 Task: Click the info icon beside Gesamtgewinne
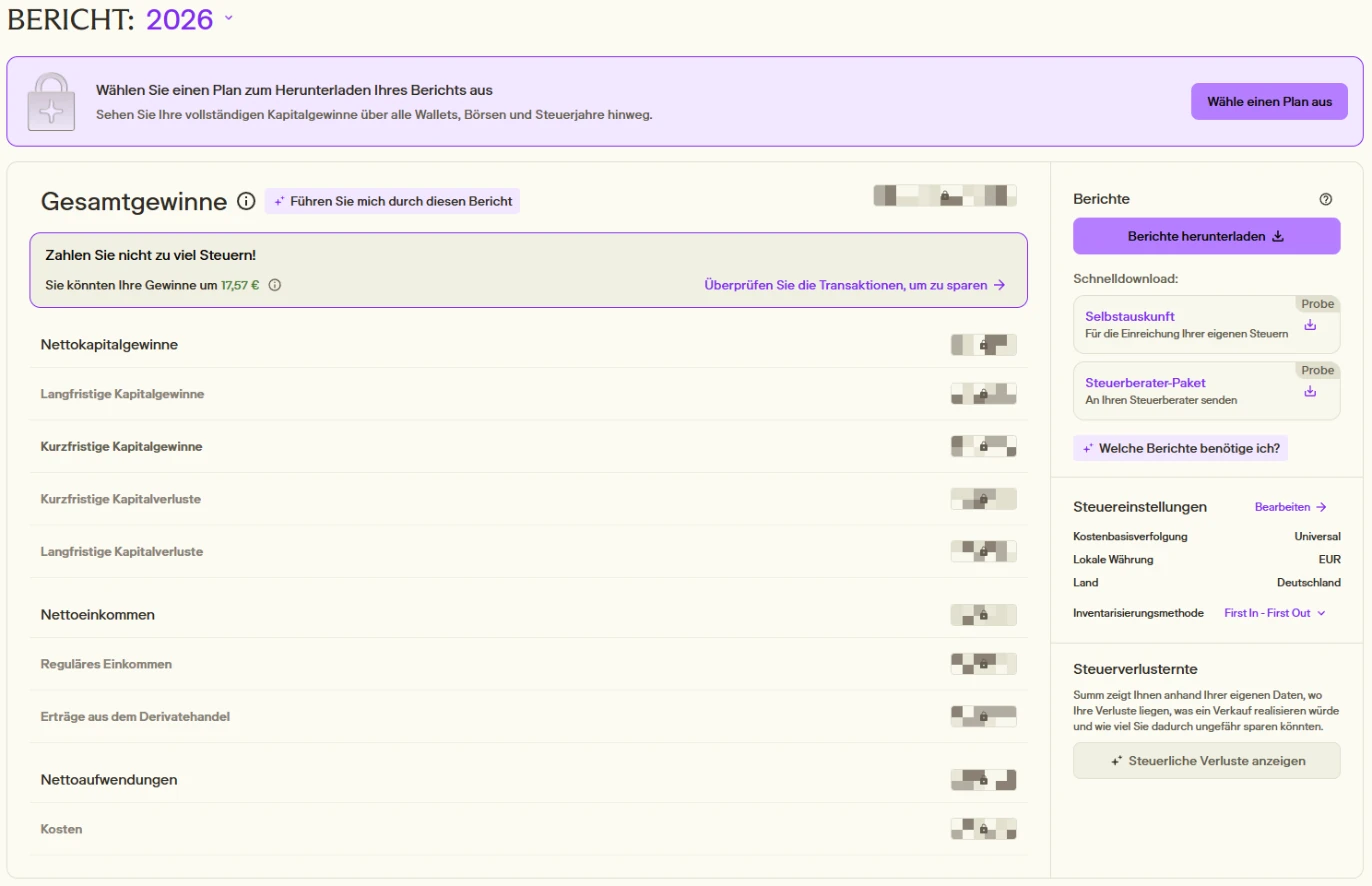pos(246,201)
